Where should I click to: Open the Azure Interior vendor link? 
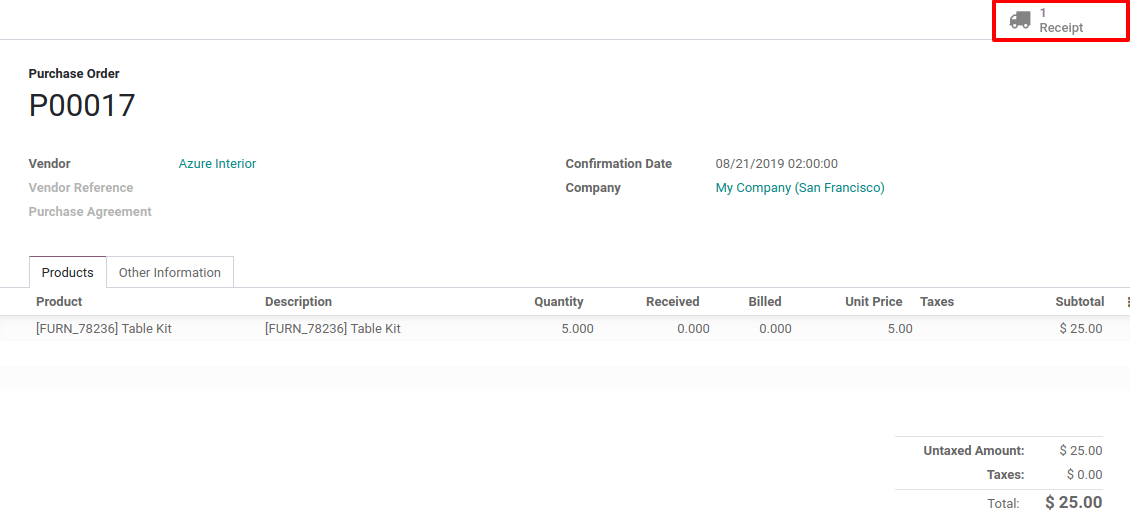217,164
